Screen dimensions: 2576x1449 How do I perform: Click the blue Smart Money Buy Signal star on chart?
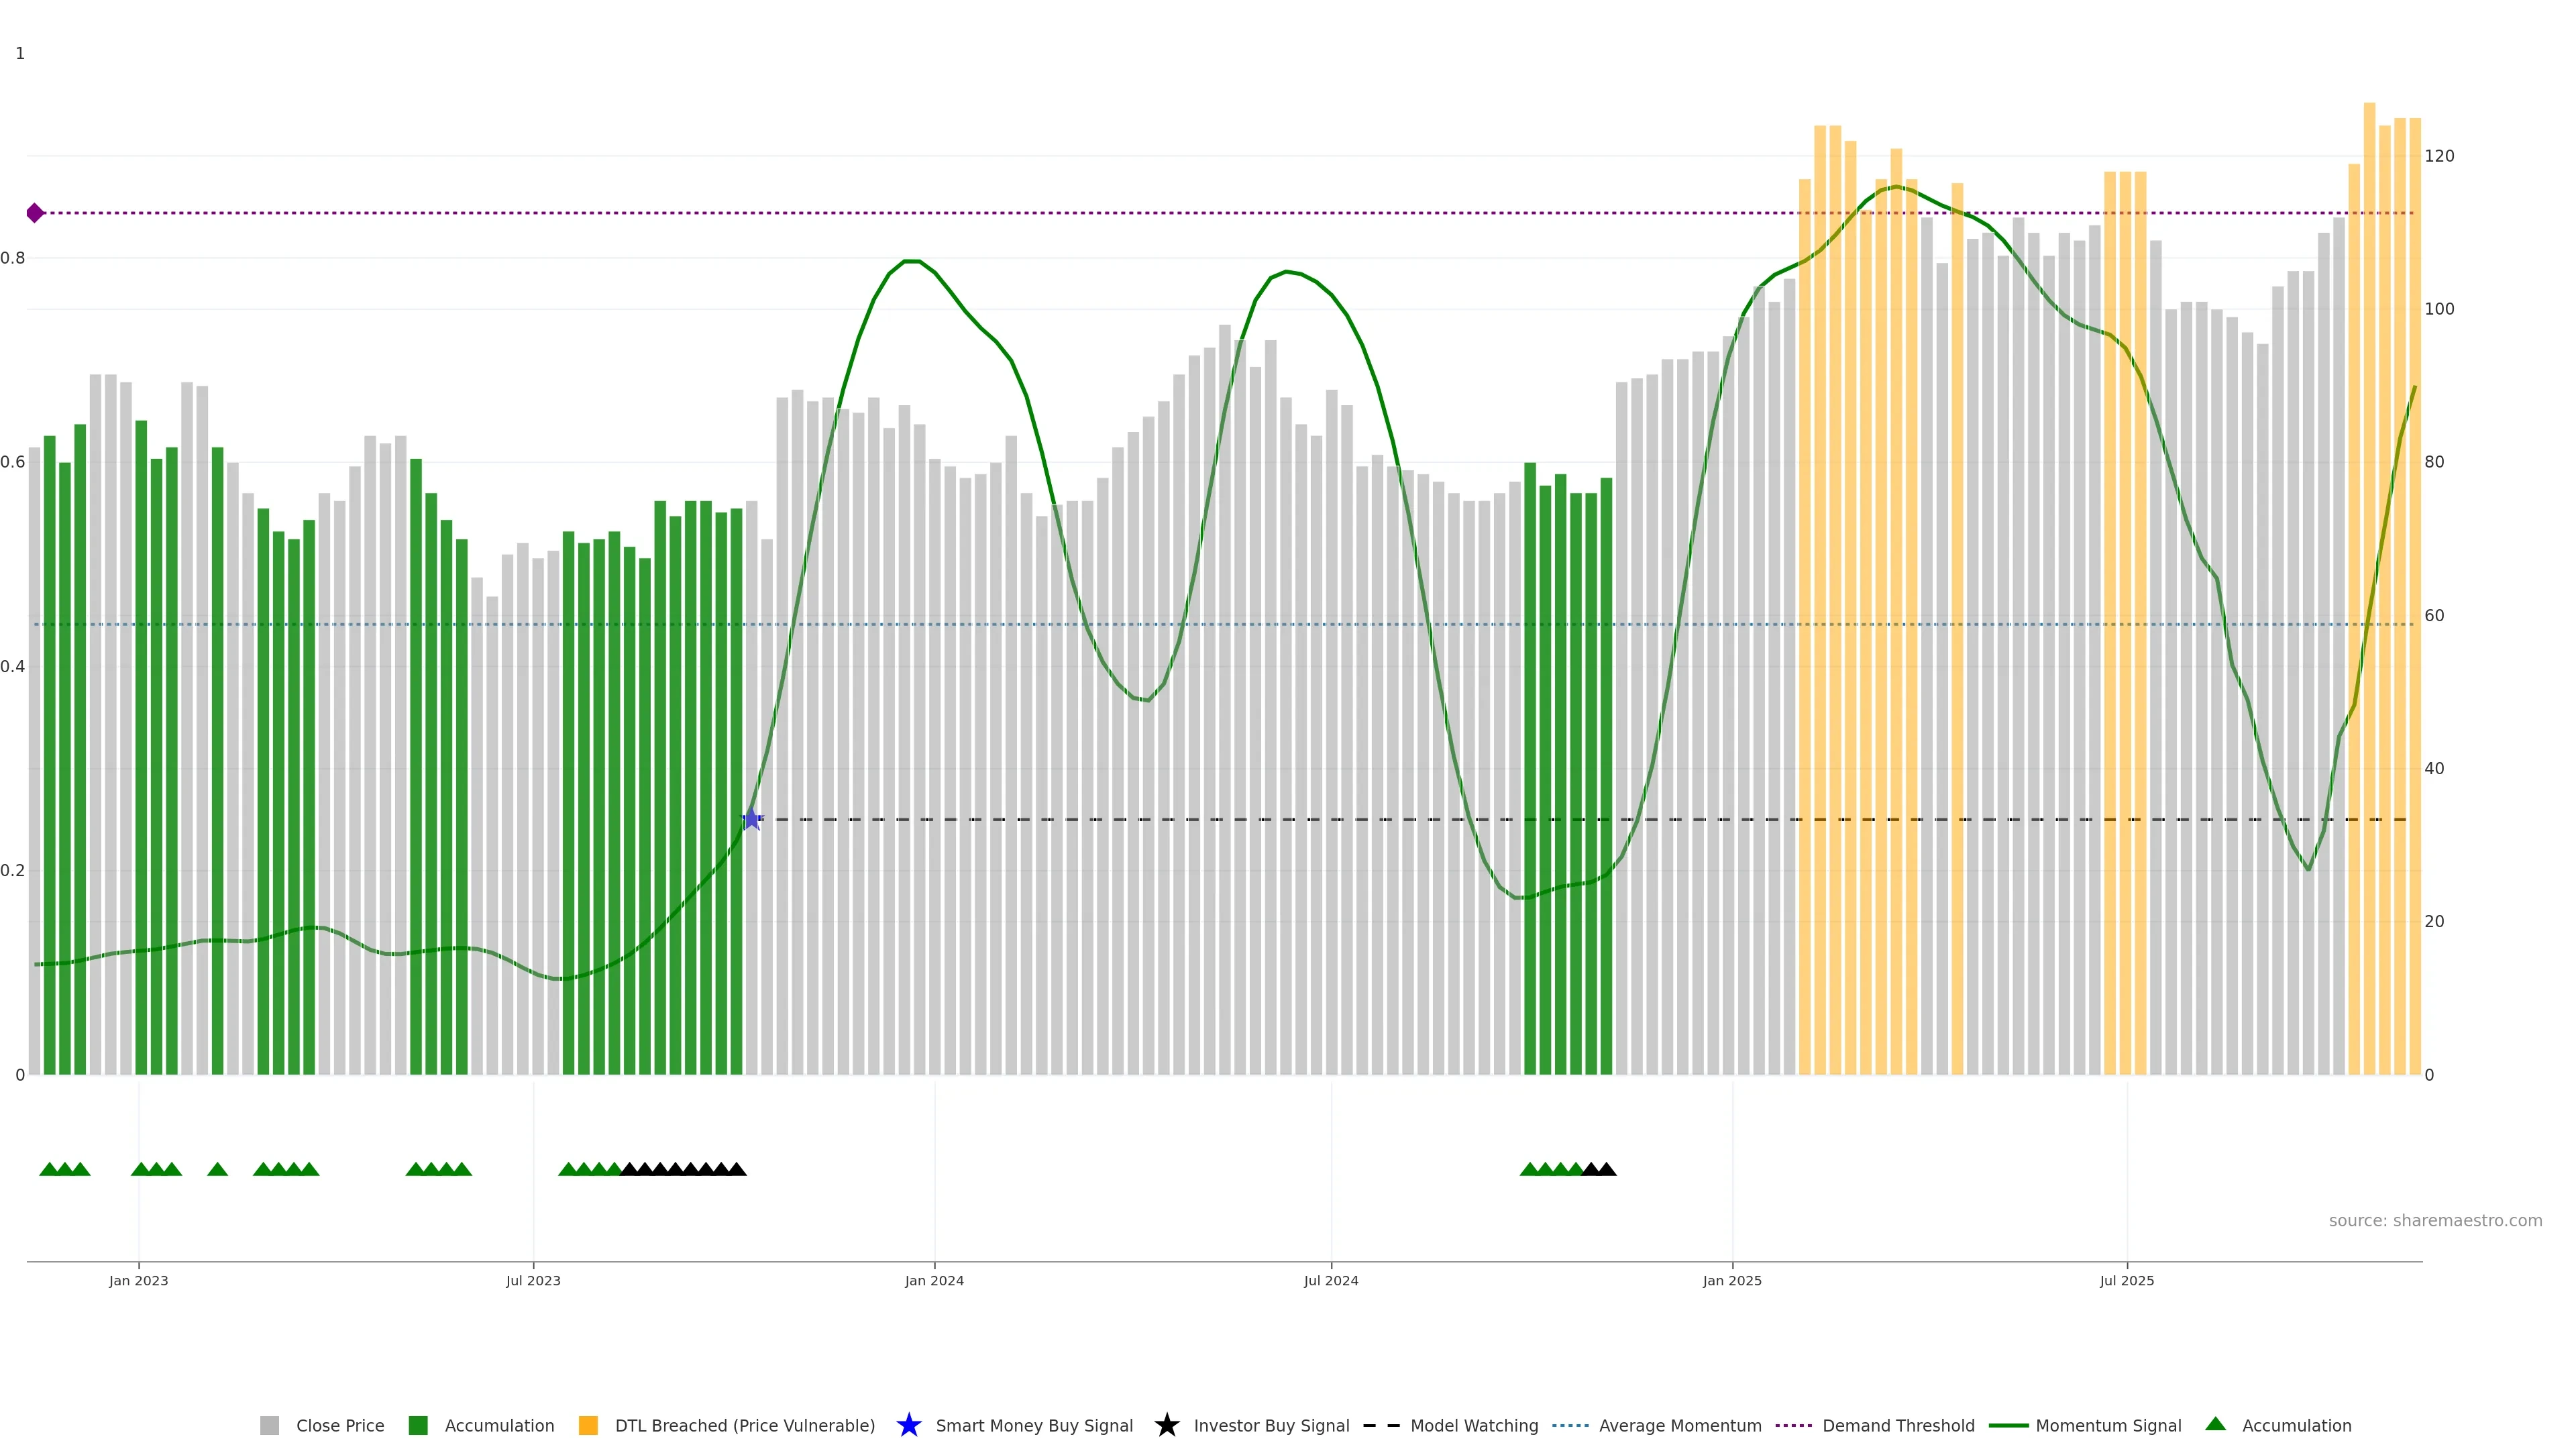pyautogui.click(x=752, y=819)
